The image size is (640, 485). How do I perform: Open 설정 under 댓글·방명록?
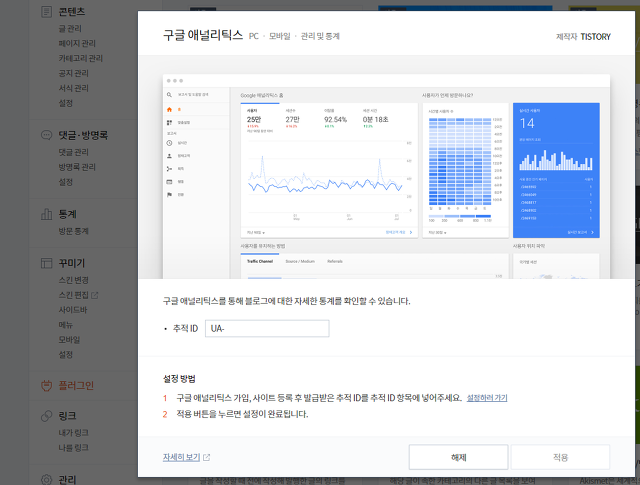(x=66, y=182)
